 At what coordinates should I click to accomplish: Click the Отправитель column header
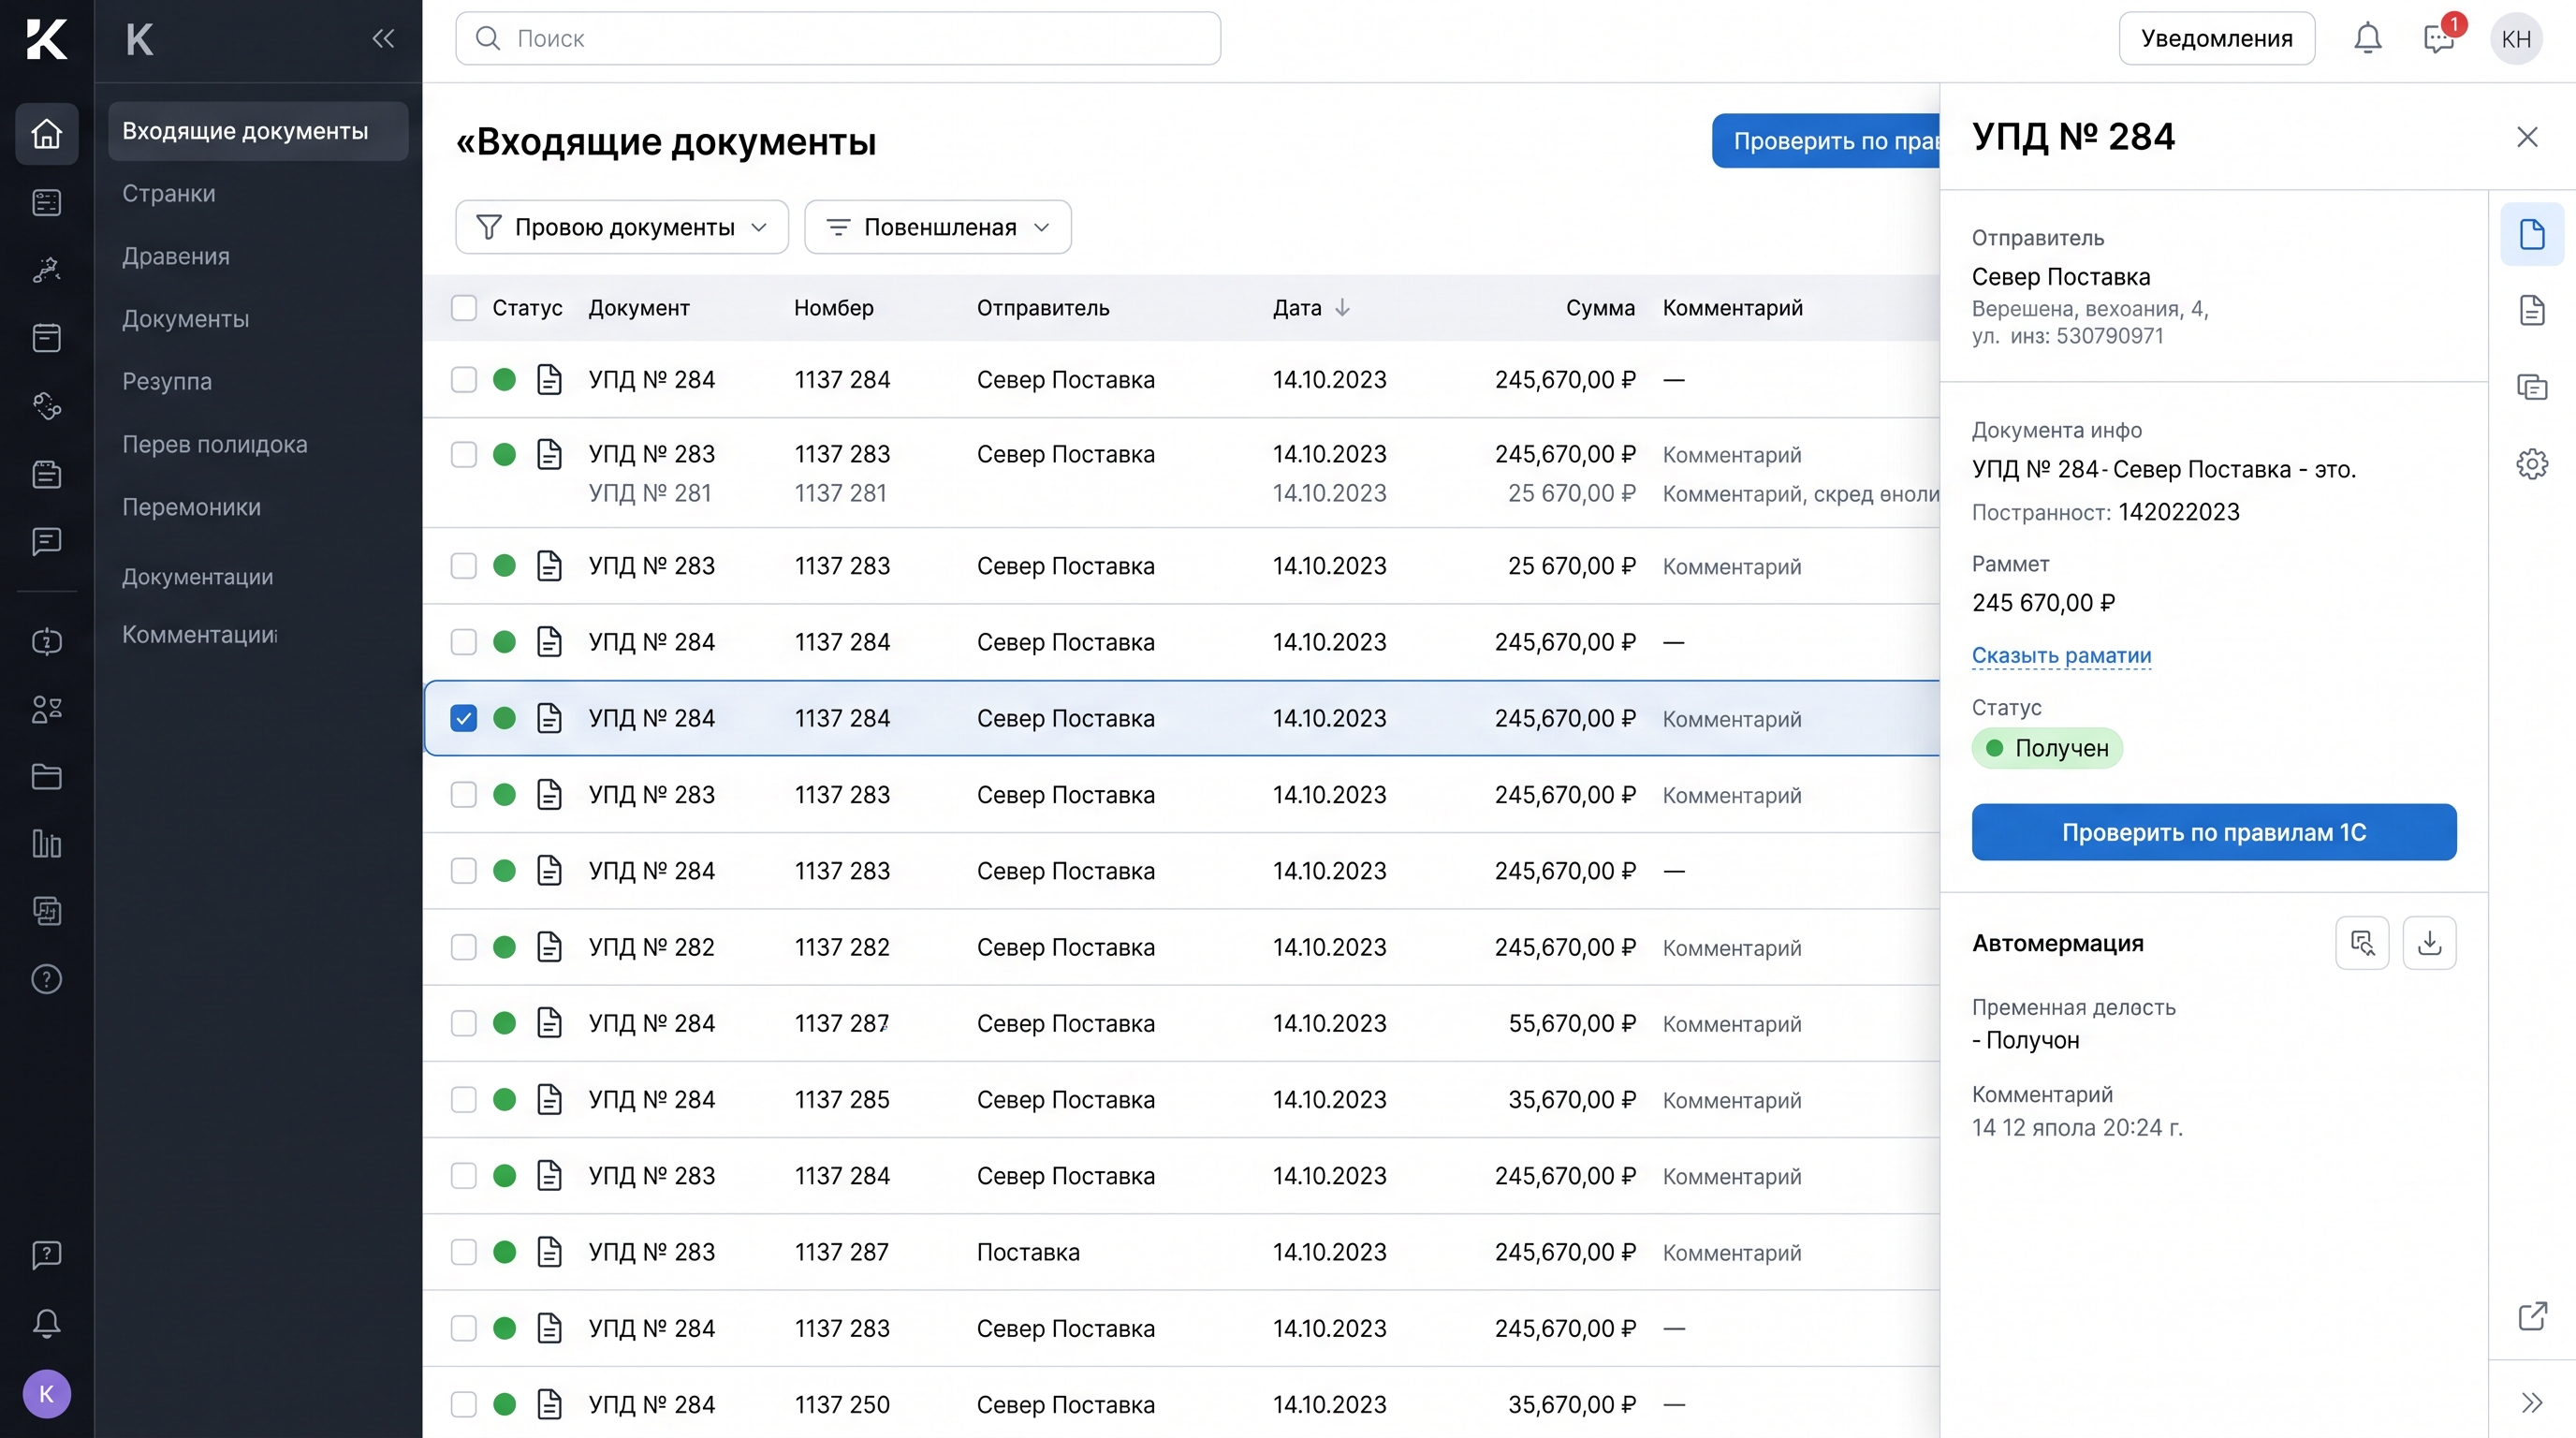point(1043,308)
